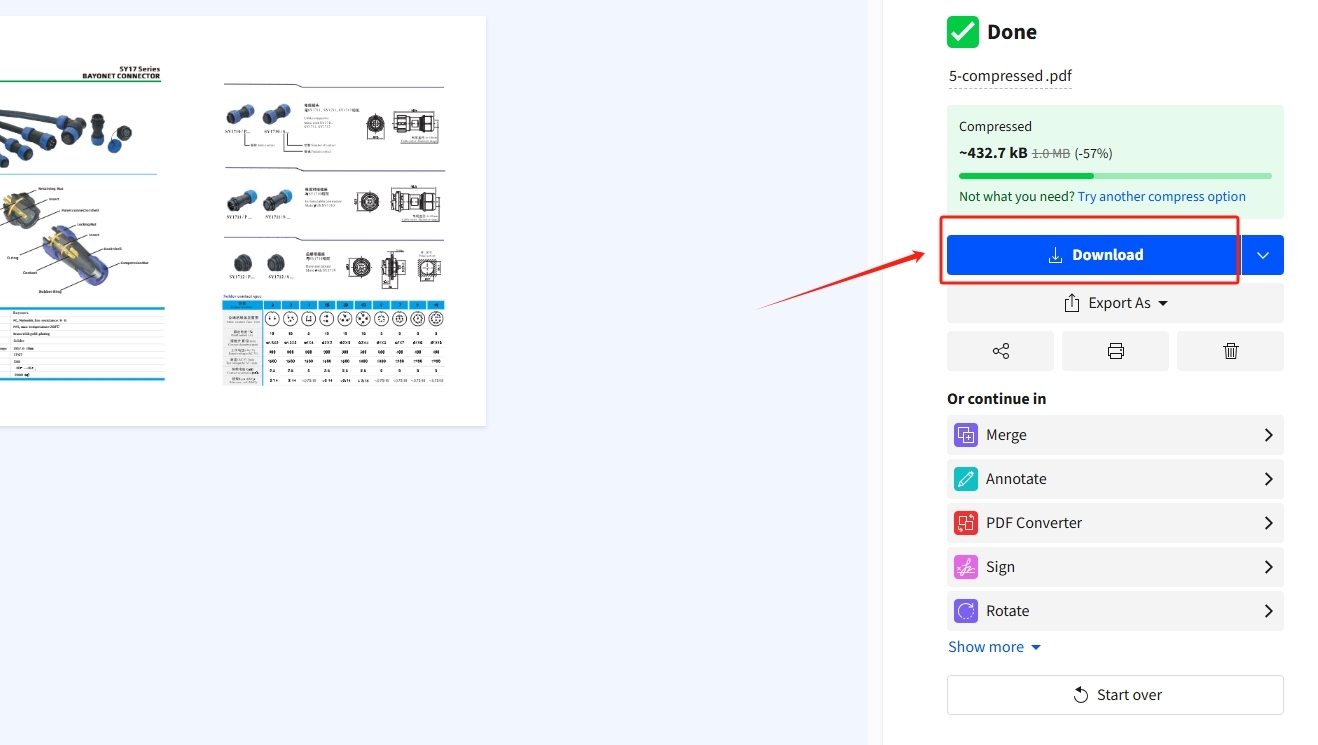The height and width of the screenshot is (745, 1318).
Task: Click the green Done checkmark icon
Action: click(963, 32)
